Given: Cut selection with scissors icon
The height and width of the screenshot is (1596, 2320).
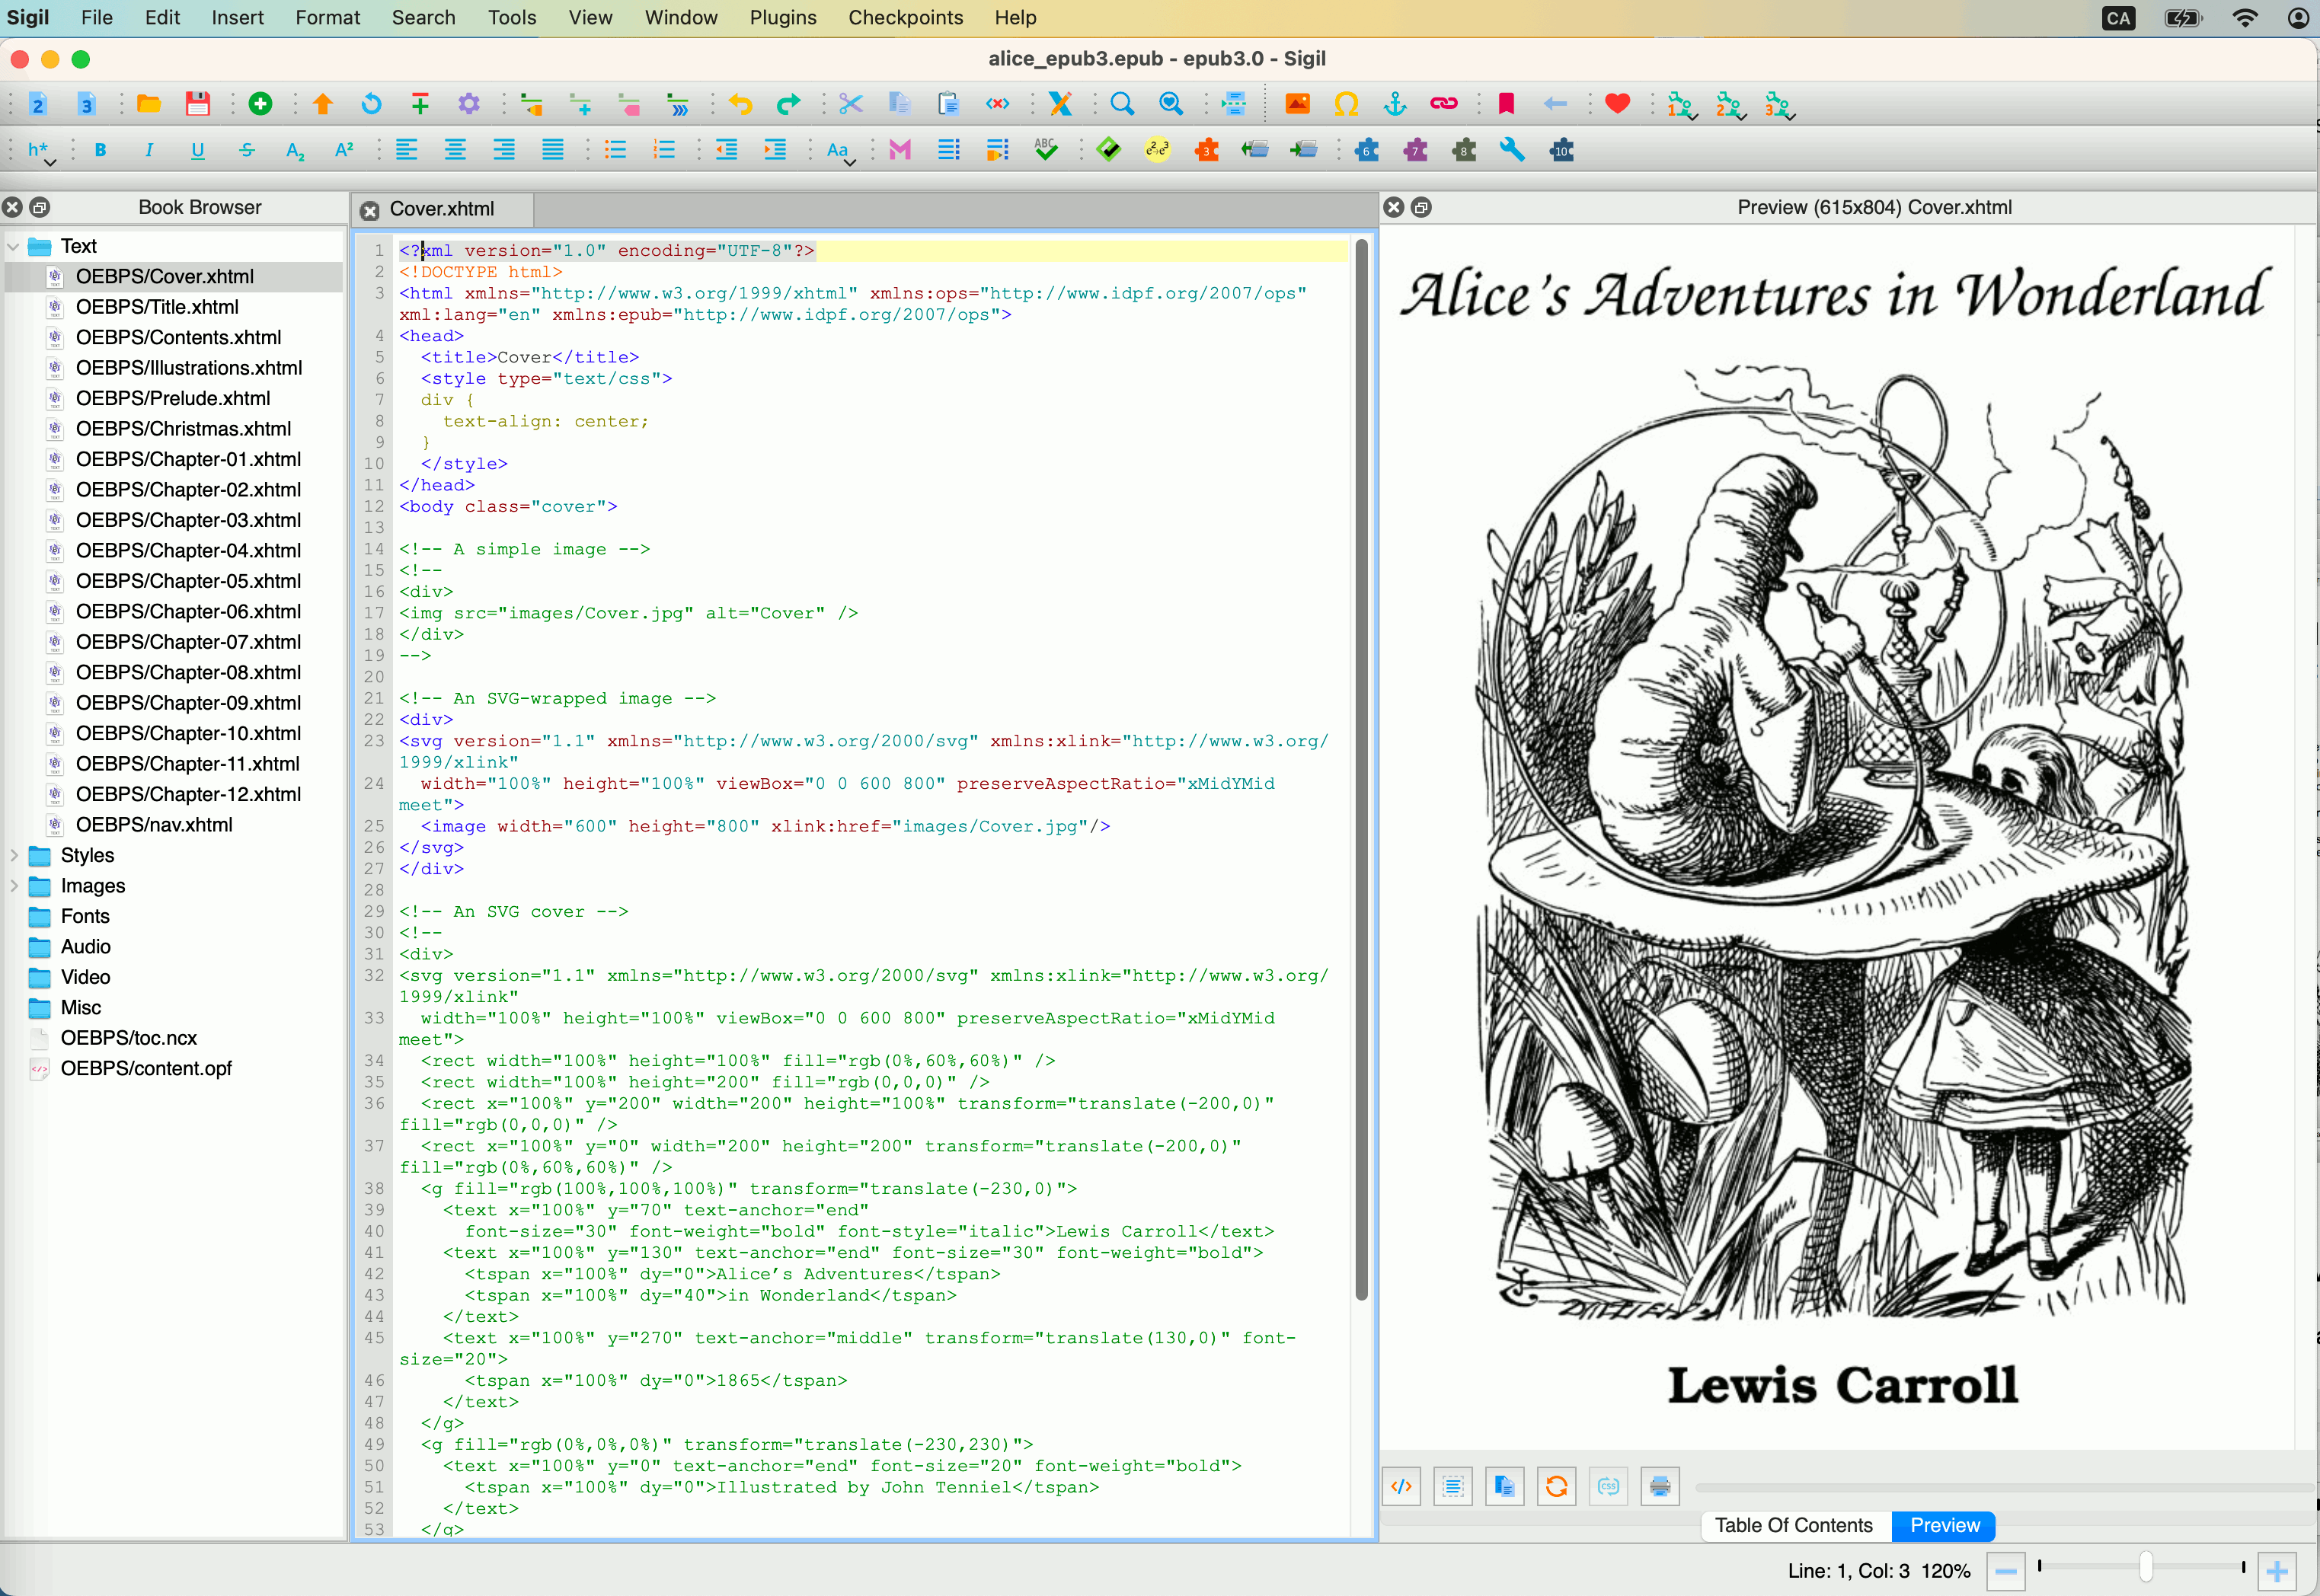Looking at the screenshot, I should (x=851, y=104).
